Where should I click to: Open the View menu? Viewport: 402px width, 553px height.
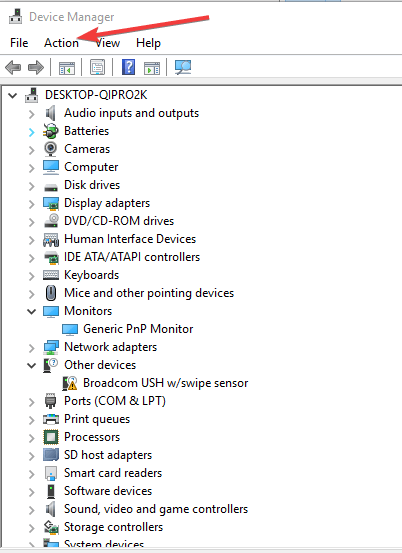[x=108, y=43]
